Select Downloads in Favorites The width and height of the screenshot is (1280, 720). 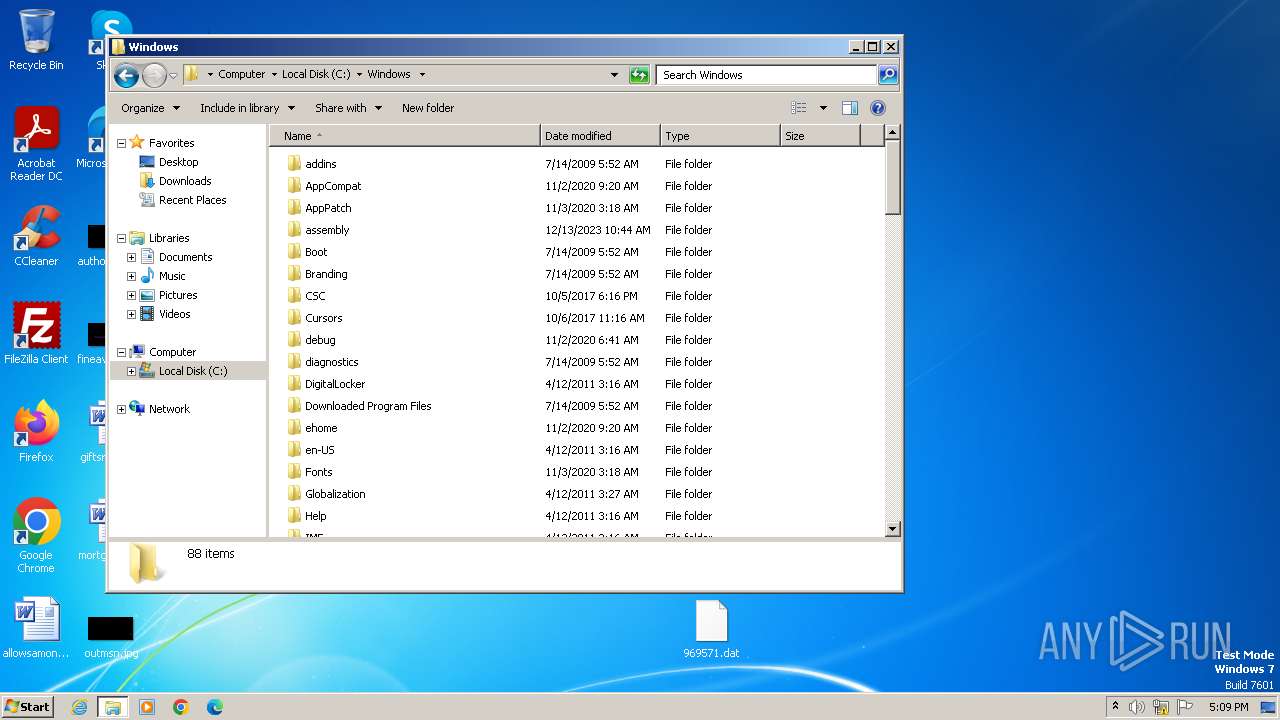pyautogui.click(x=185, y=181)
